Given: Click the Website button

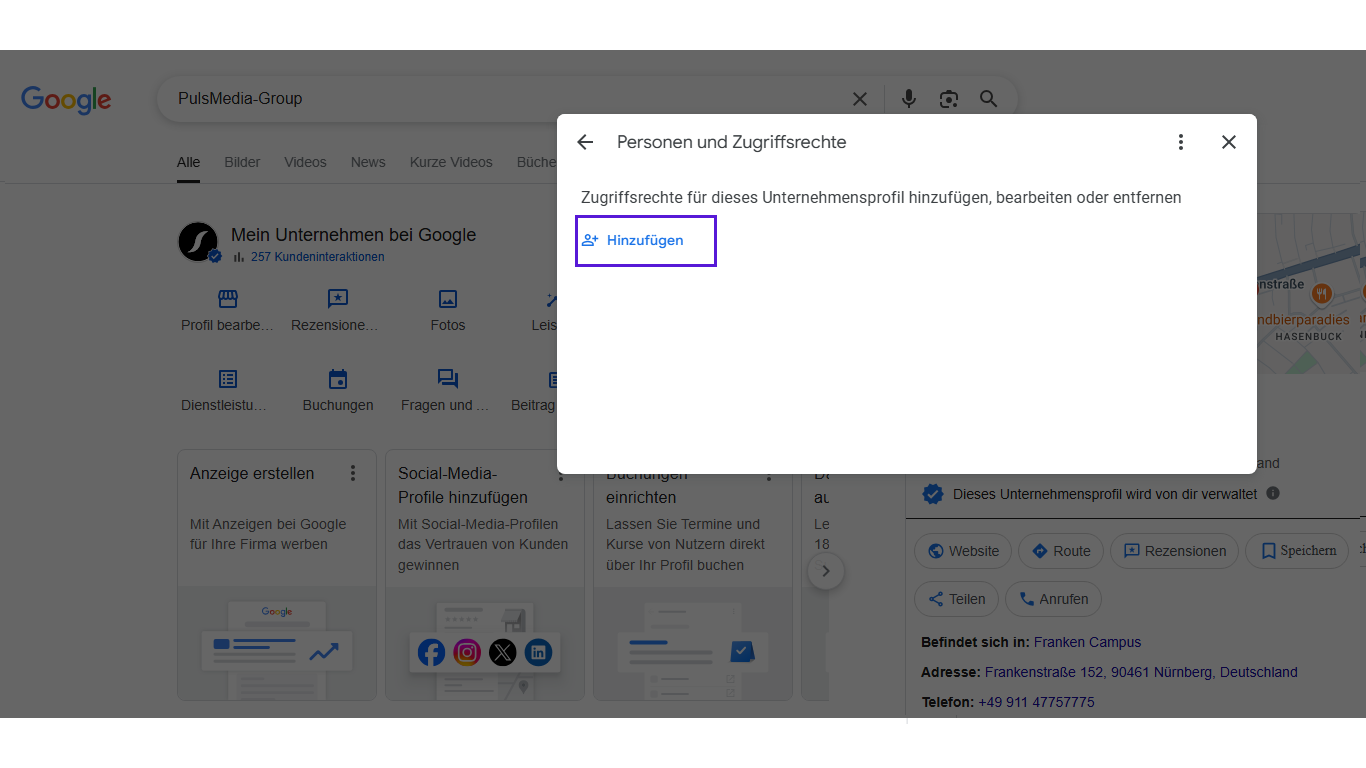Looking at the screenshot, I should point(963,551).
